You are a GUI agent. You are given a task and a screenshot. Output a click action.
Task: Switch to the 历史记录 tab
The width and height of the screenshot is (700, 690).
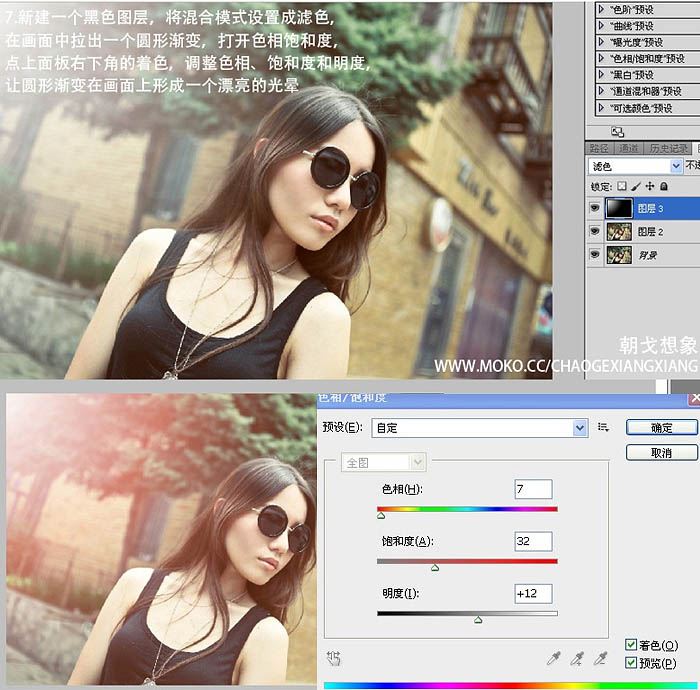[x=668, y=148]
